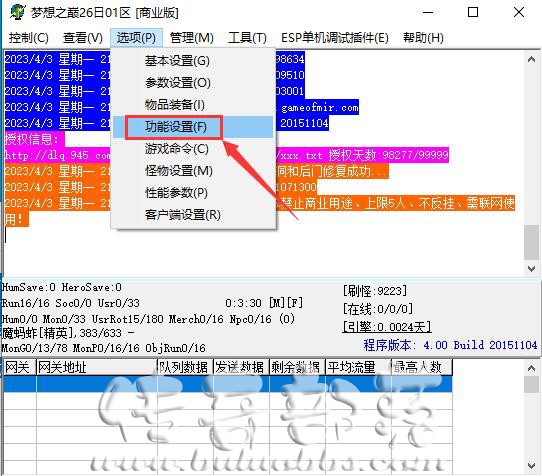Image resolution: width=542 pixels, height=476 pixels.
Task: Open the 工具(T) menu
Action: 247,38
